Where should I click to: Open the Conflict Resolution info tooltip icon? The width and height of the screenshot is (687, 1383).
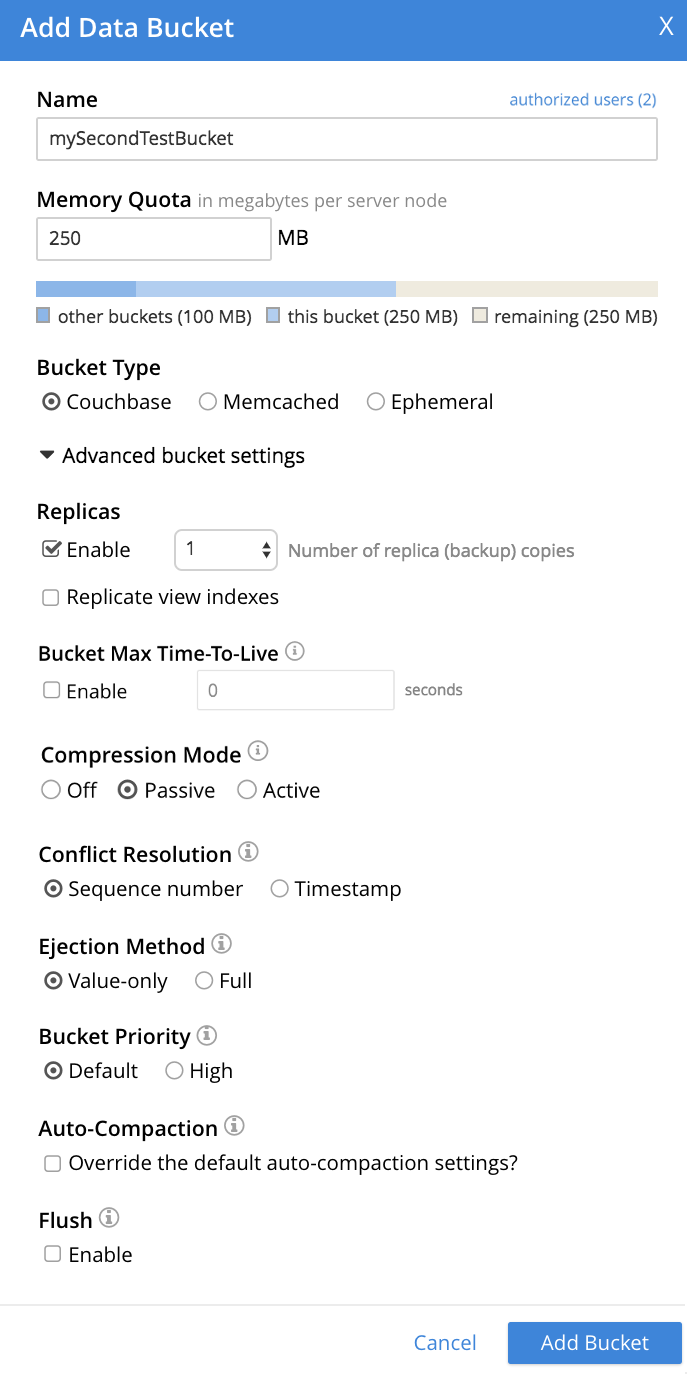pyautogui.click(x=249, y=852)
